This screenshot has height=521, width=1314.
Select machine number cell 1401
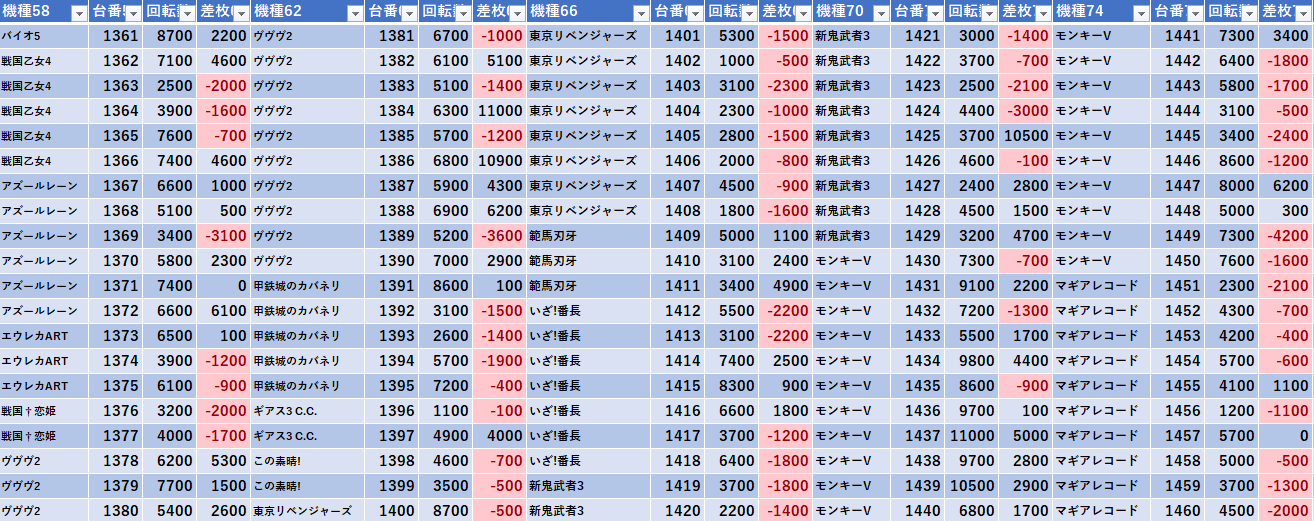(677, 36)
